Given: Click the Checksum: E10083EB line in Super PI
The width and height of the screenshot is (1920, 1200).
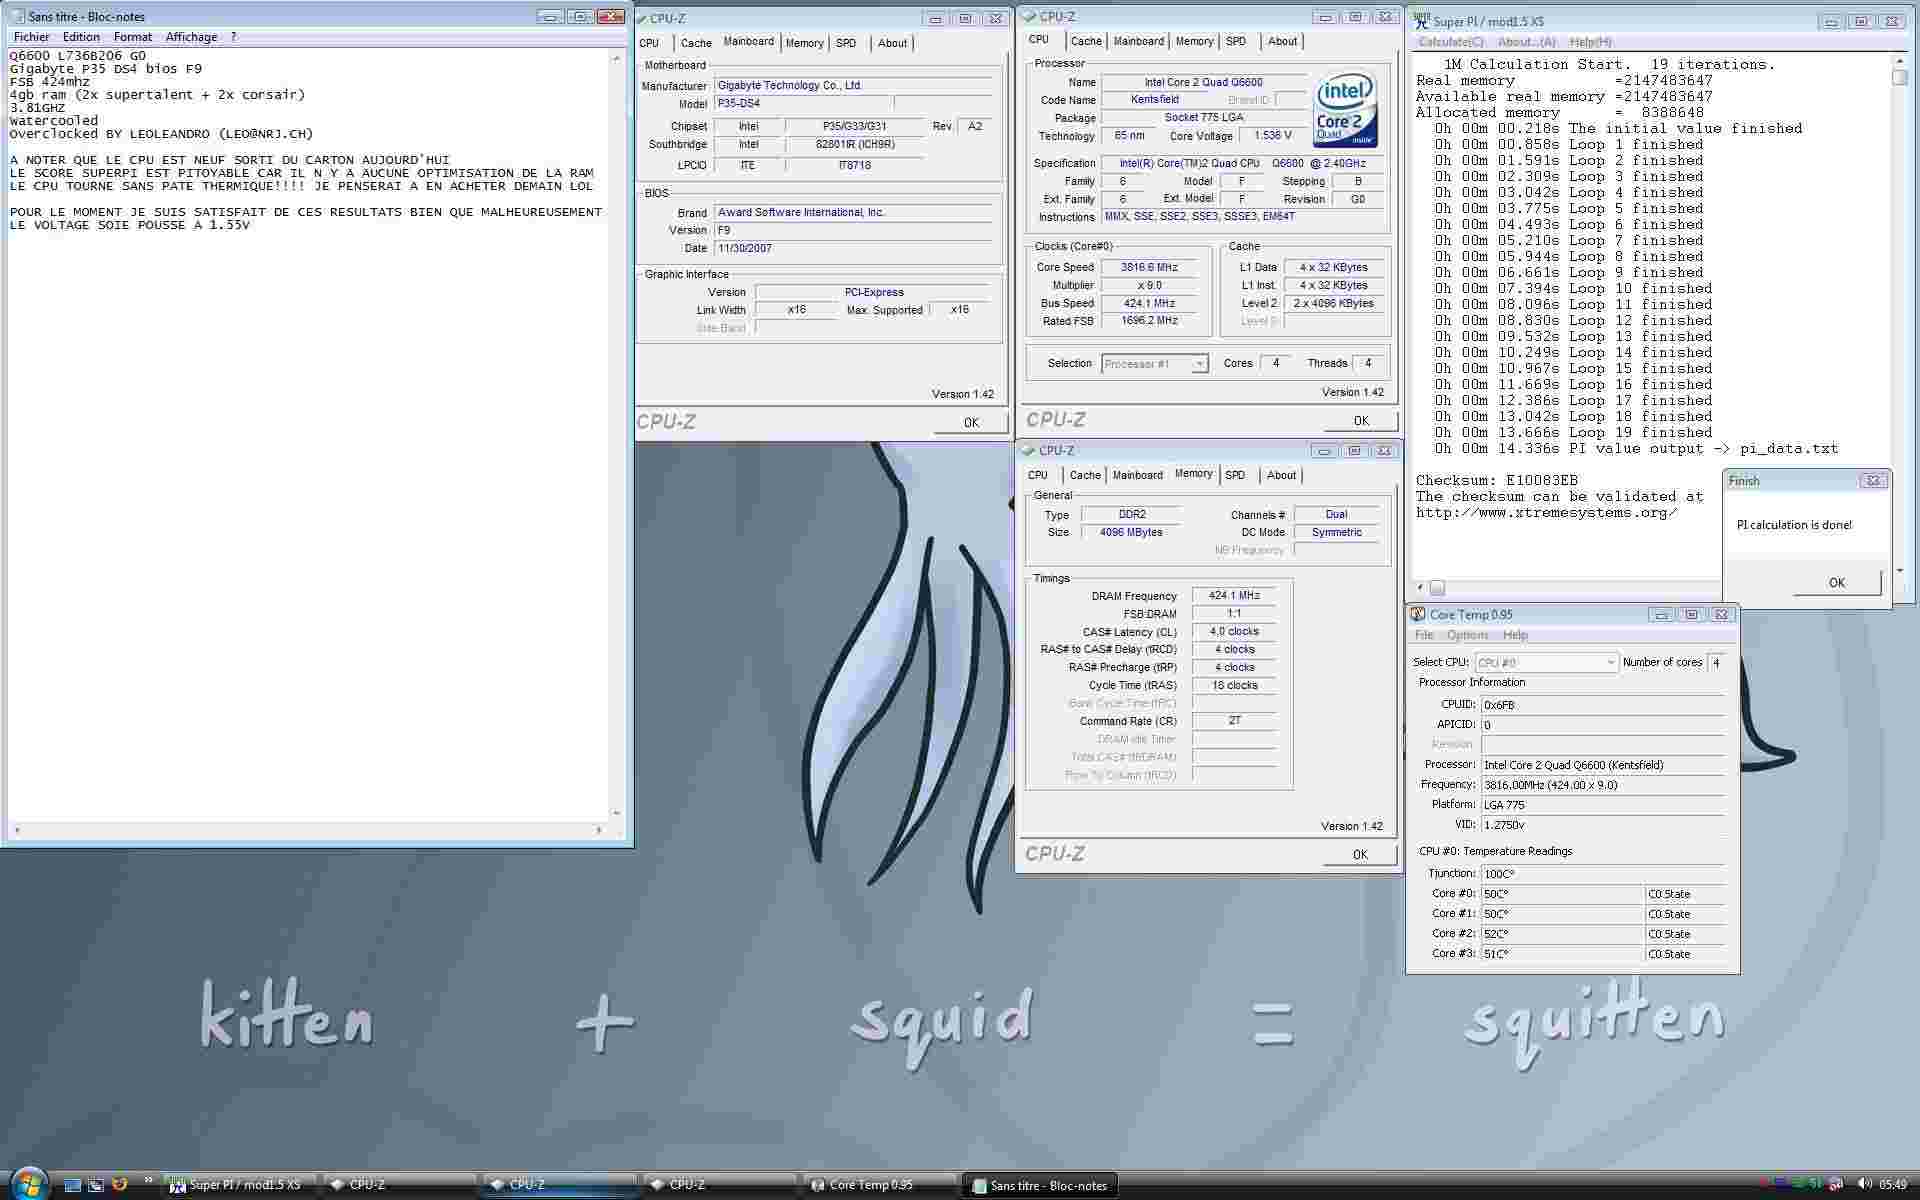Looking at the screenshot, I should pyautogui.click(x=1496, y=481).
